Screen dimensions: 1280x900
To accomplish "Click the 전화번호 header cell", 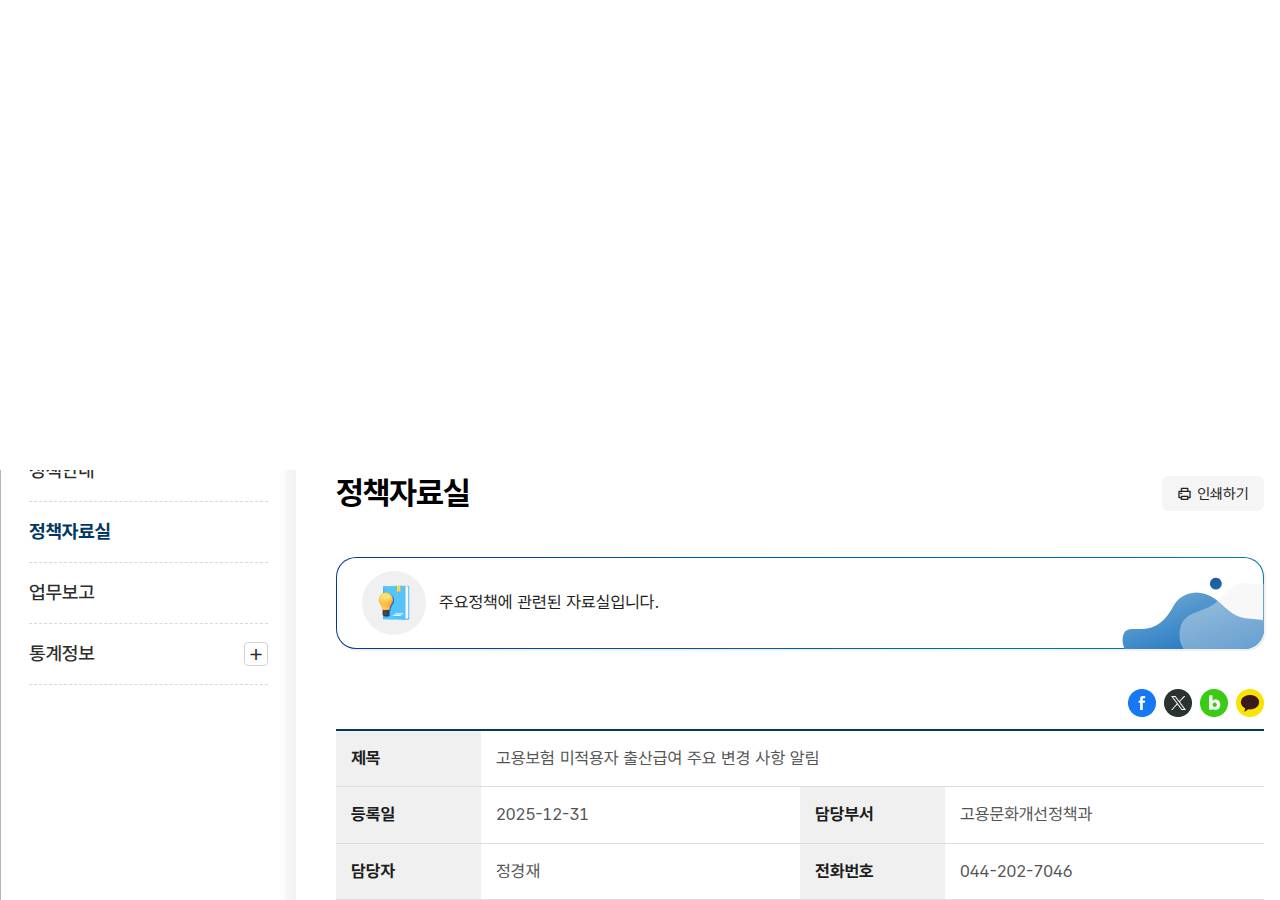I will coord(872,871).
